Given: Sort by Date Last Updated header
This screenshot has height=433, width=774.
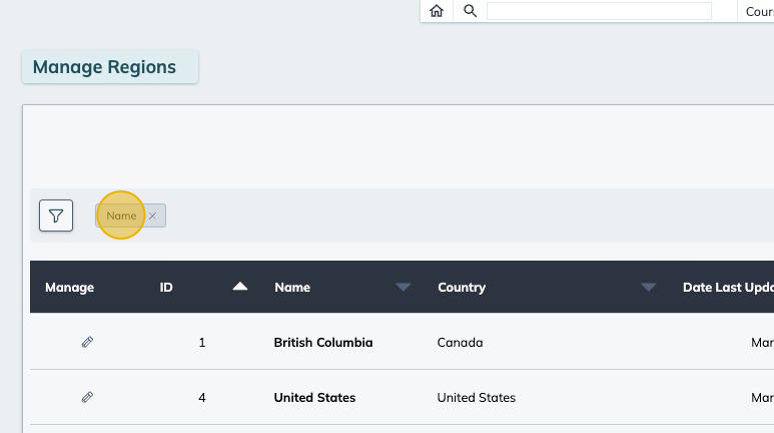Looking at the screenshot, I should pos(727,287).
